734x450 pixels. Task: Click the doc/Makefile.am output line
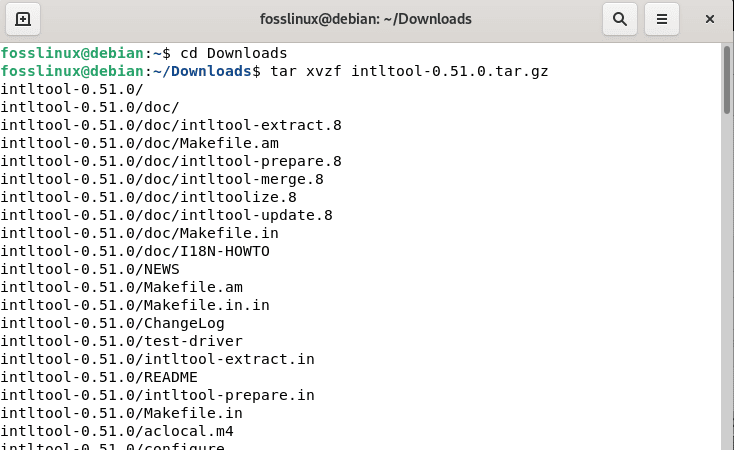click(139, 143)
